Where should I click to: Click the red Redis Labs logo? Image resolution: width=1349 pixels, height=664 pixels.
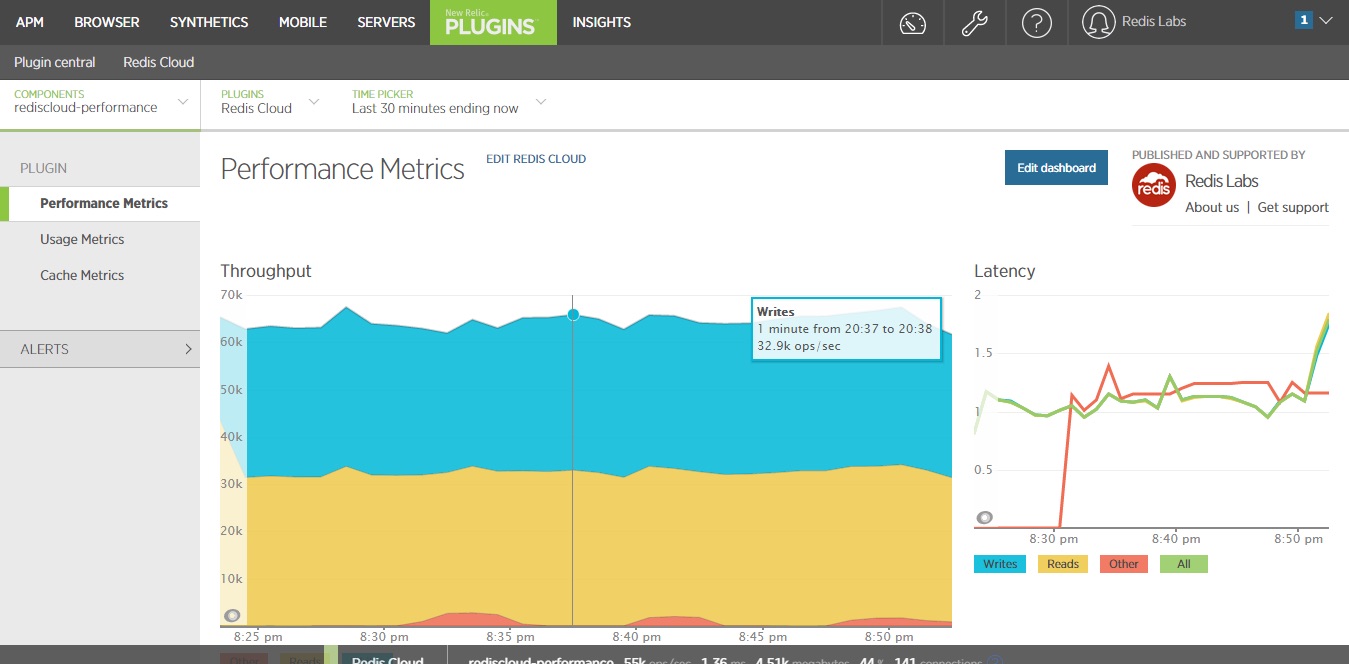[1153, 185]
